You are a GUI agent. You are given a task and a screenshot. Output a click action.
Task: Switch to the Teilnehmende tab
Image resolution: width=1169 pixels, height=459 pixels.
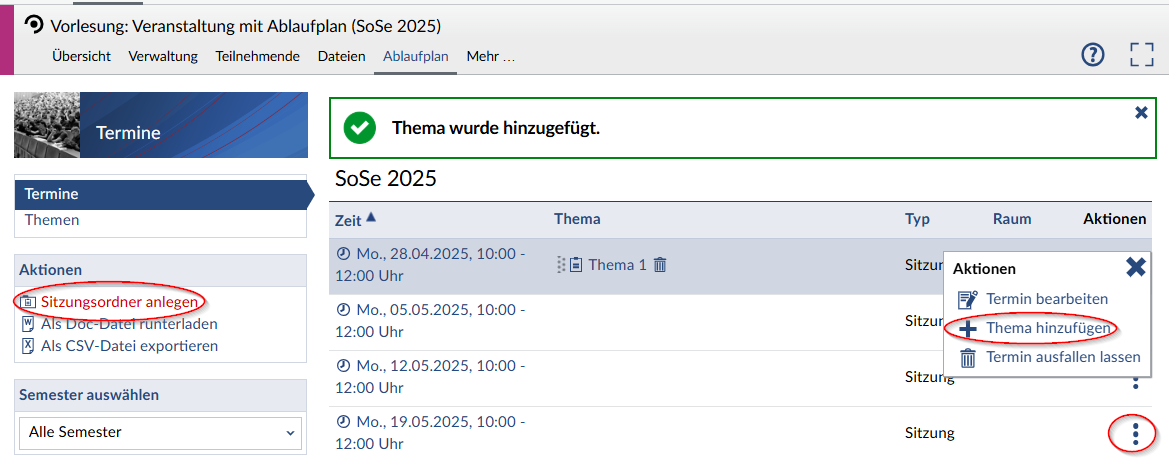click(257, 56)
